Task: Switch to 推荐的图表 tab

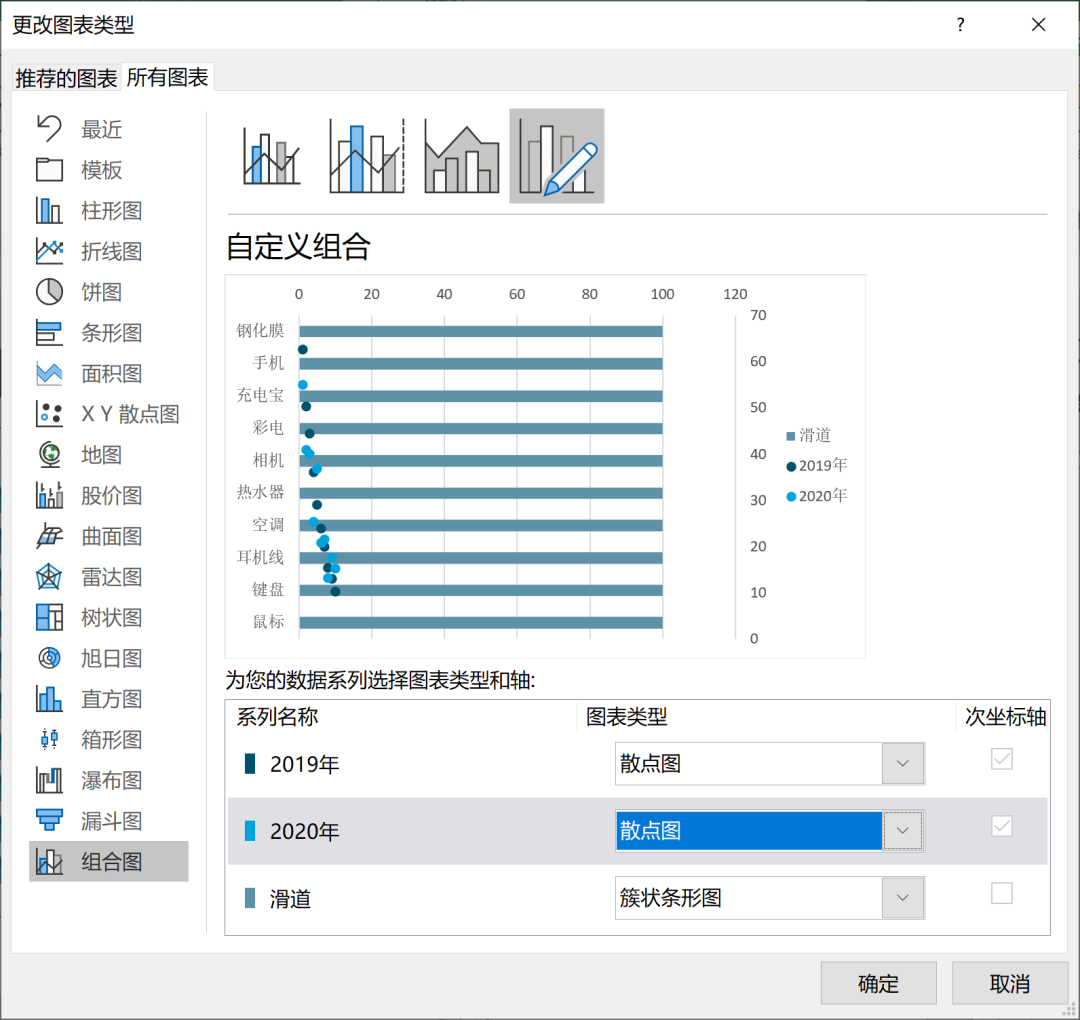Action: tap(66, 79)
